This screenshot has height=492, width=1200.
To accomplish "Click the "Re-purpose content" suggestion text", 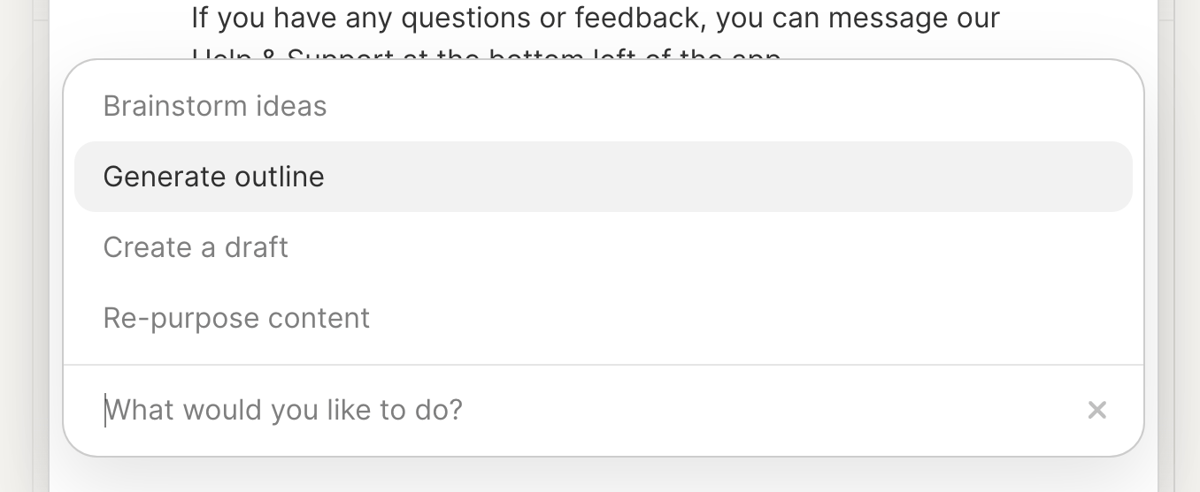I will click(x=236, y=318).
